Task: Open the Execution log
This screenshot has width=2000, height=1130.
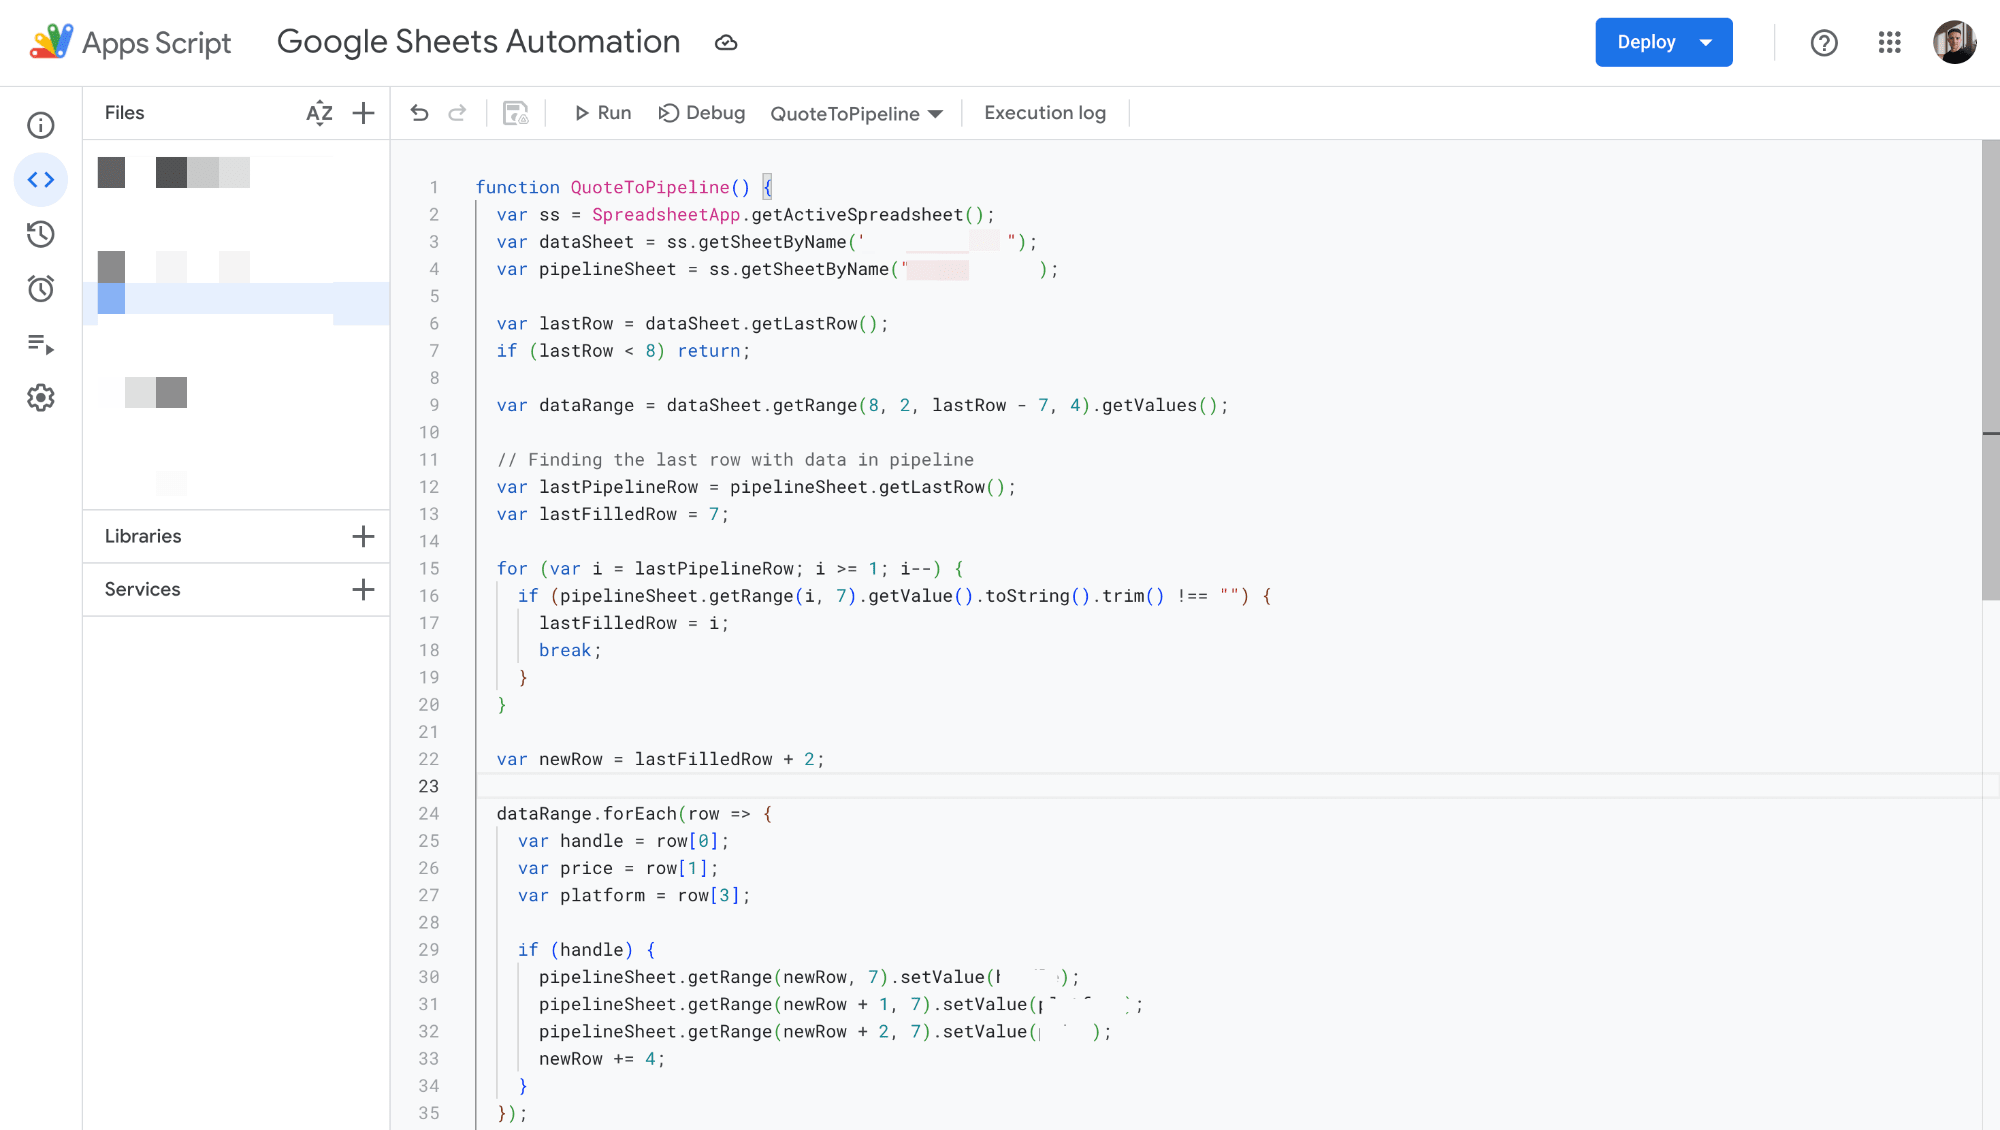Action: [1045, 113]
